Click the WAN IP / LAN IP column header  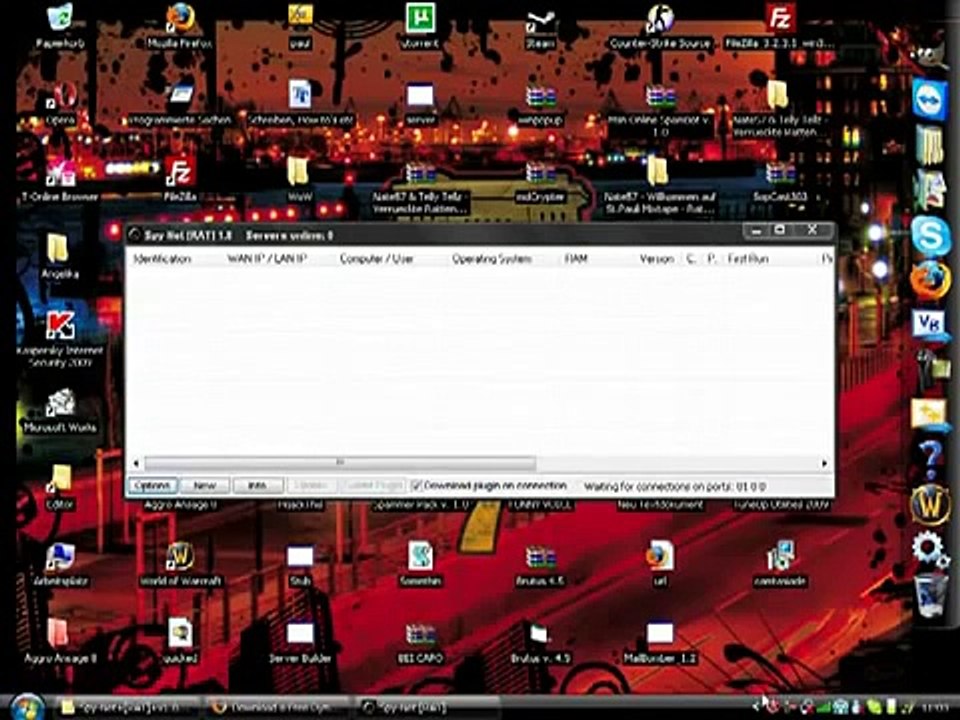point(267,259)
